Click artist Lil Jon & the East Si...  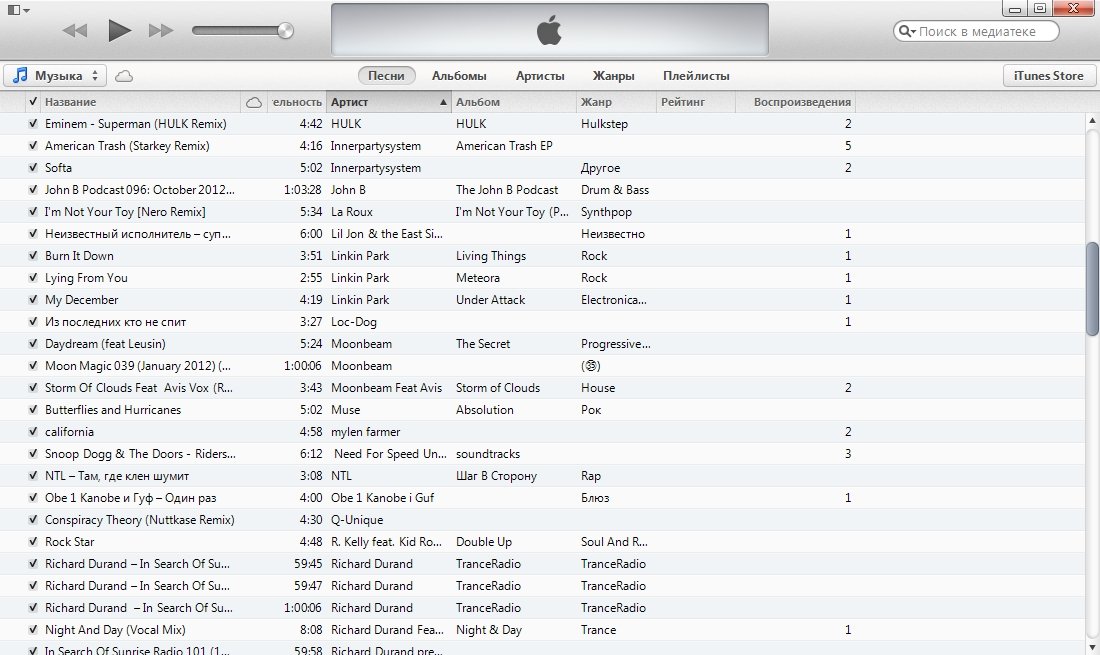(x=387, y=234)
